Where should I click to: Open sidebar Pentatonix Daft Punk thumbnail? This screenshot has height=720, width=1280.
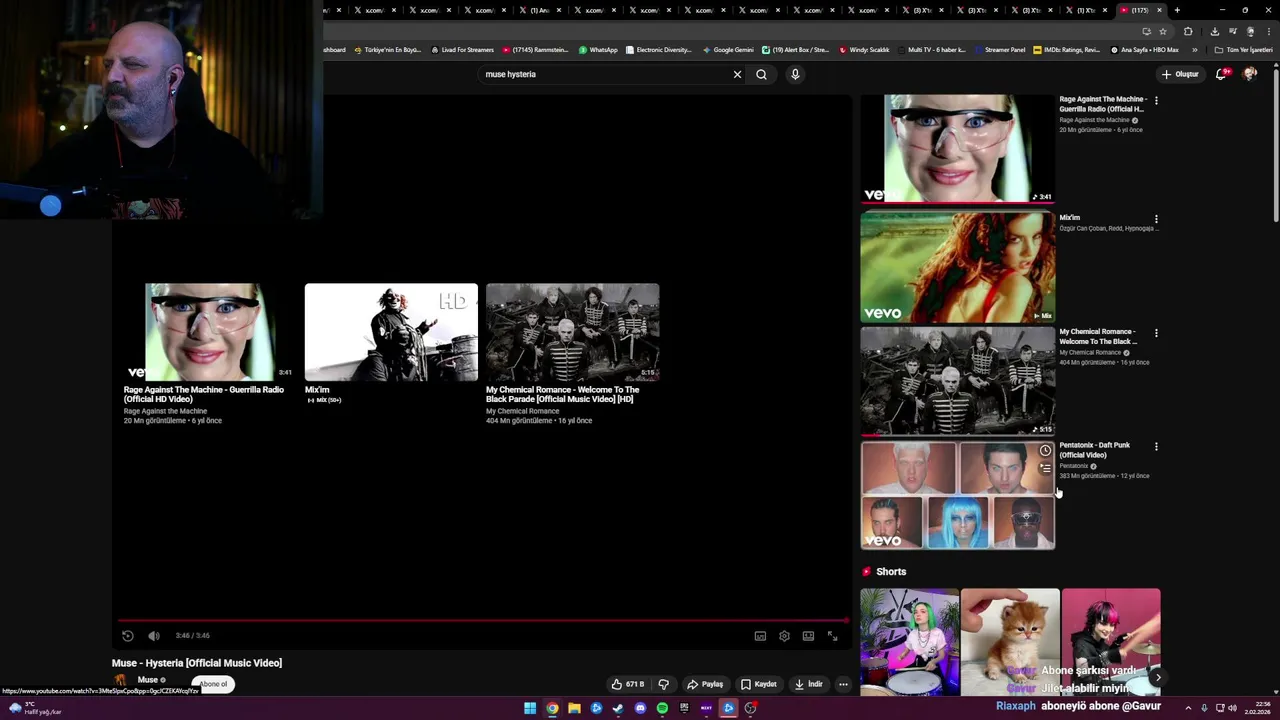[x=957, y=495]
